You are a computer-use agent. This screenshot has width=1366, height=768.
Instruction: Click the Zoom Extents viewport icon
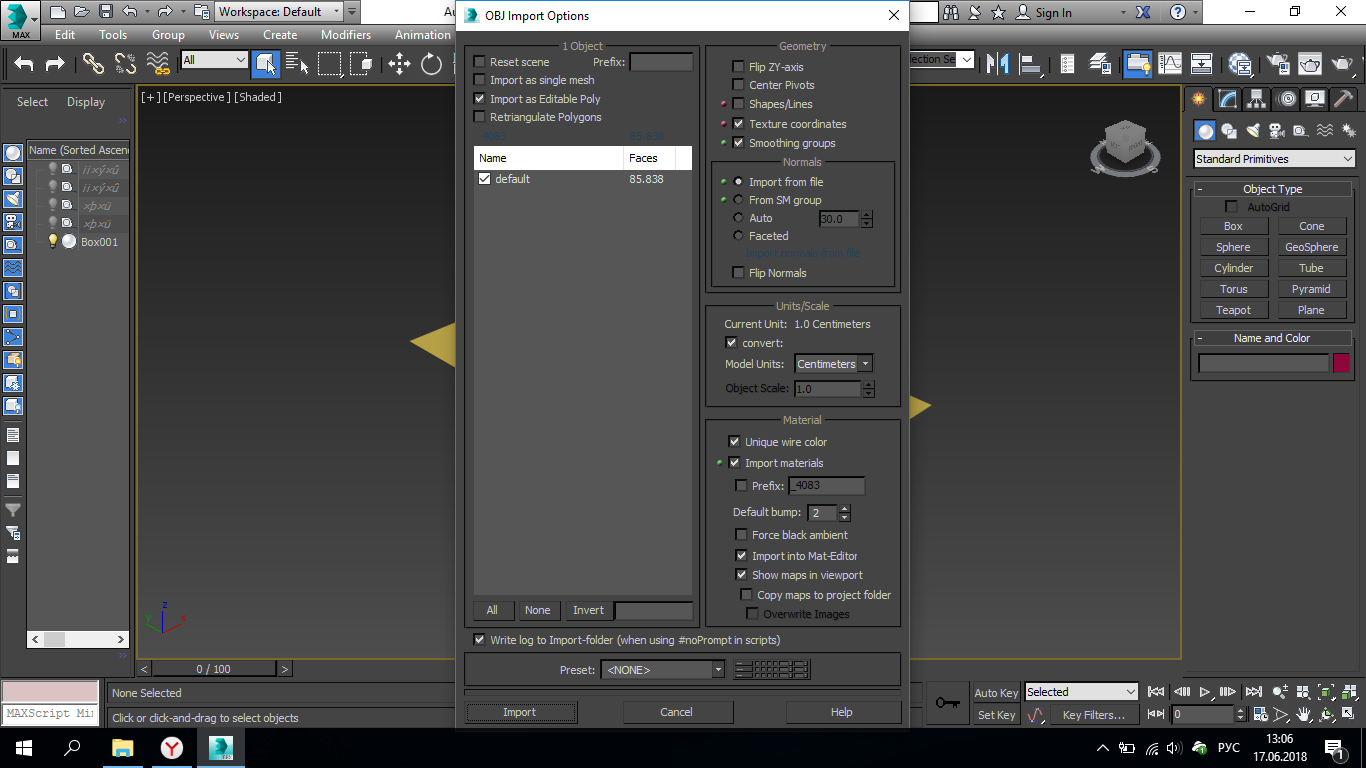(x=1325, y=692)
